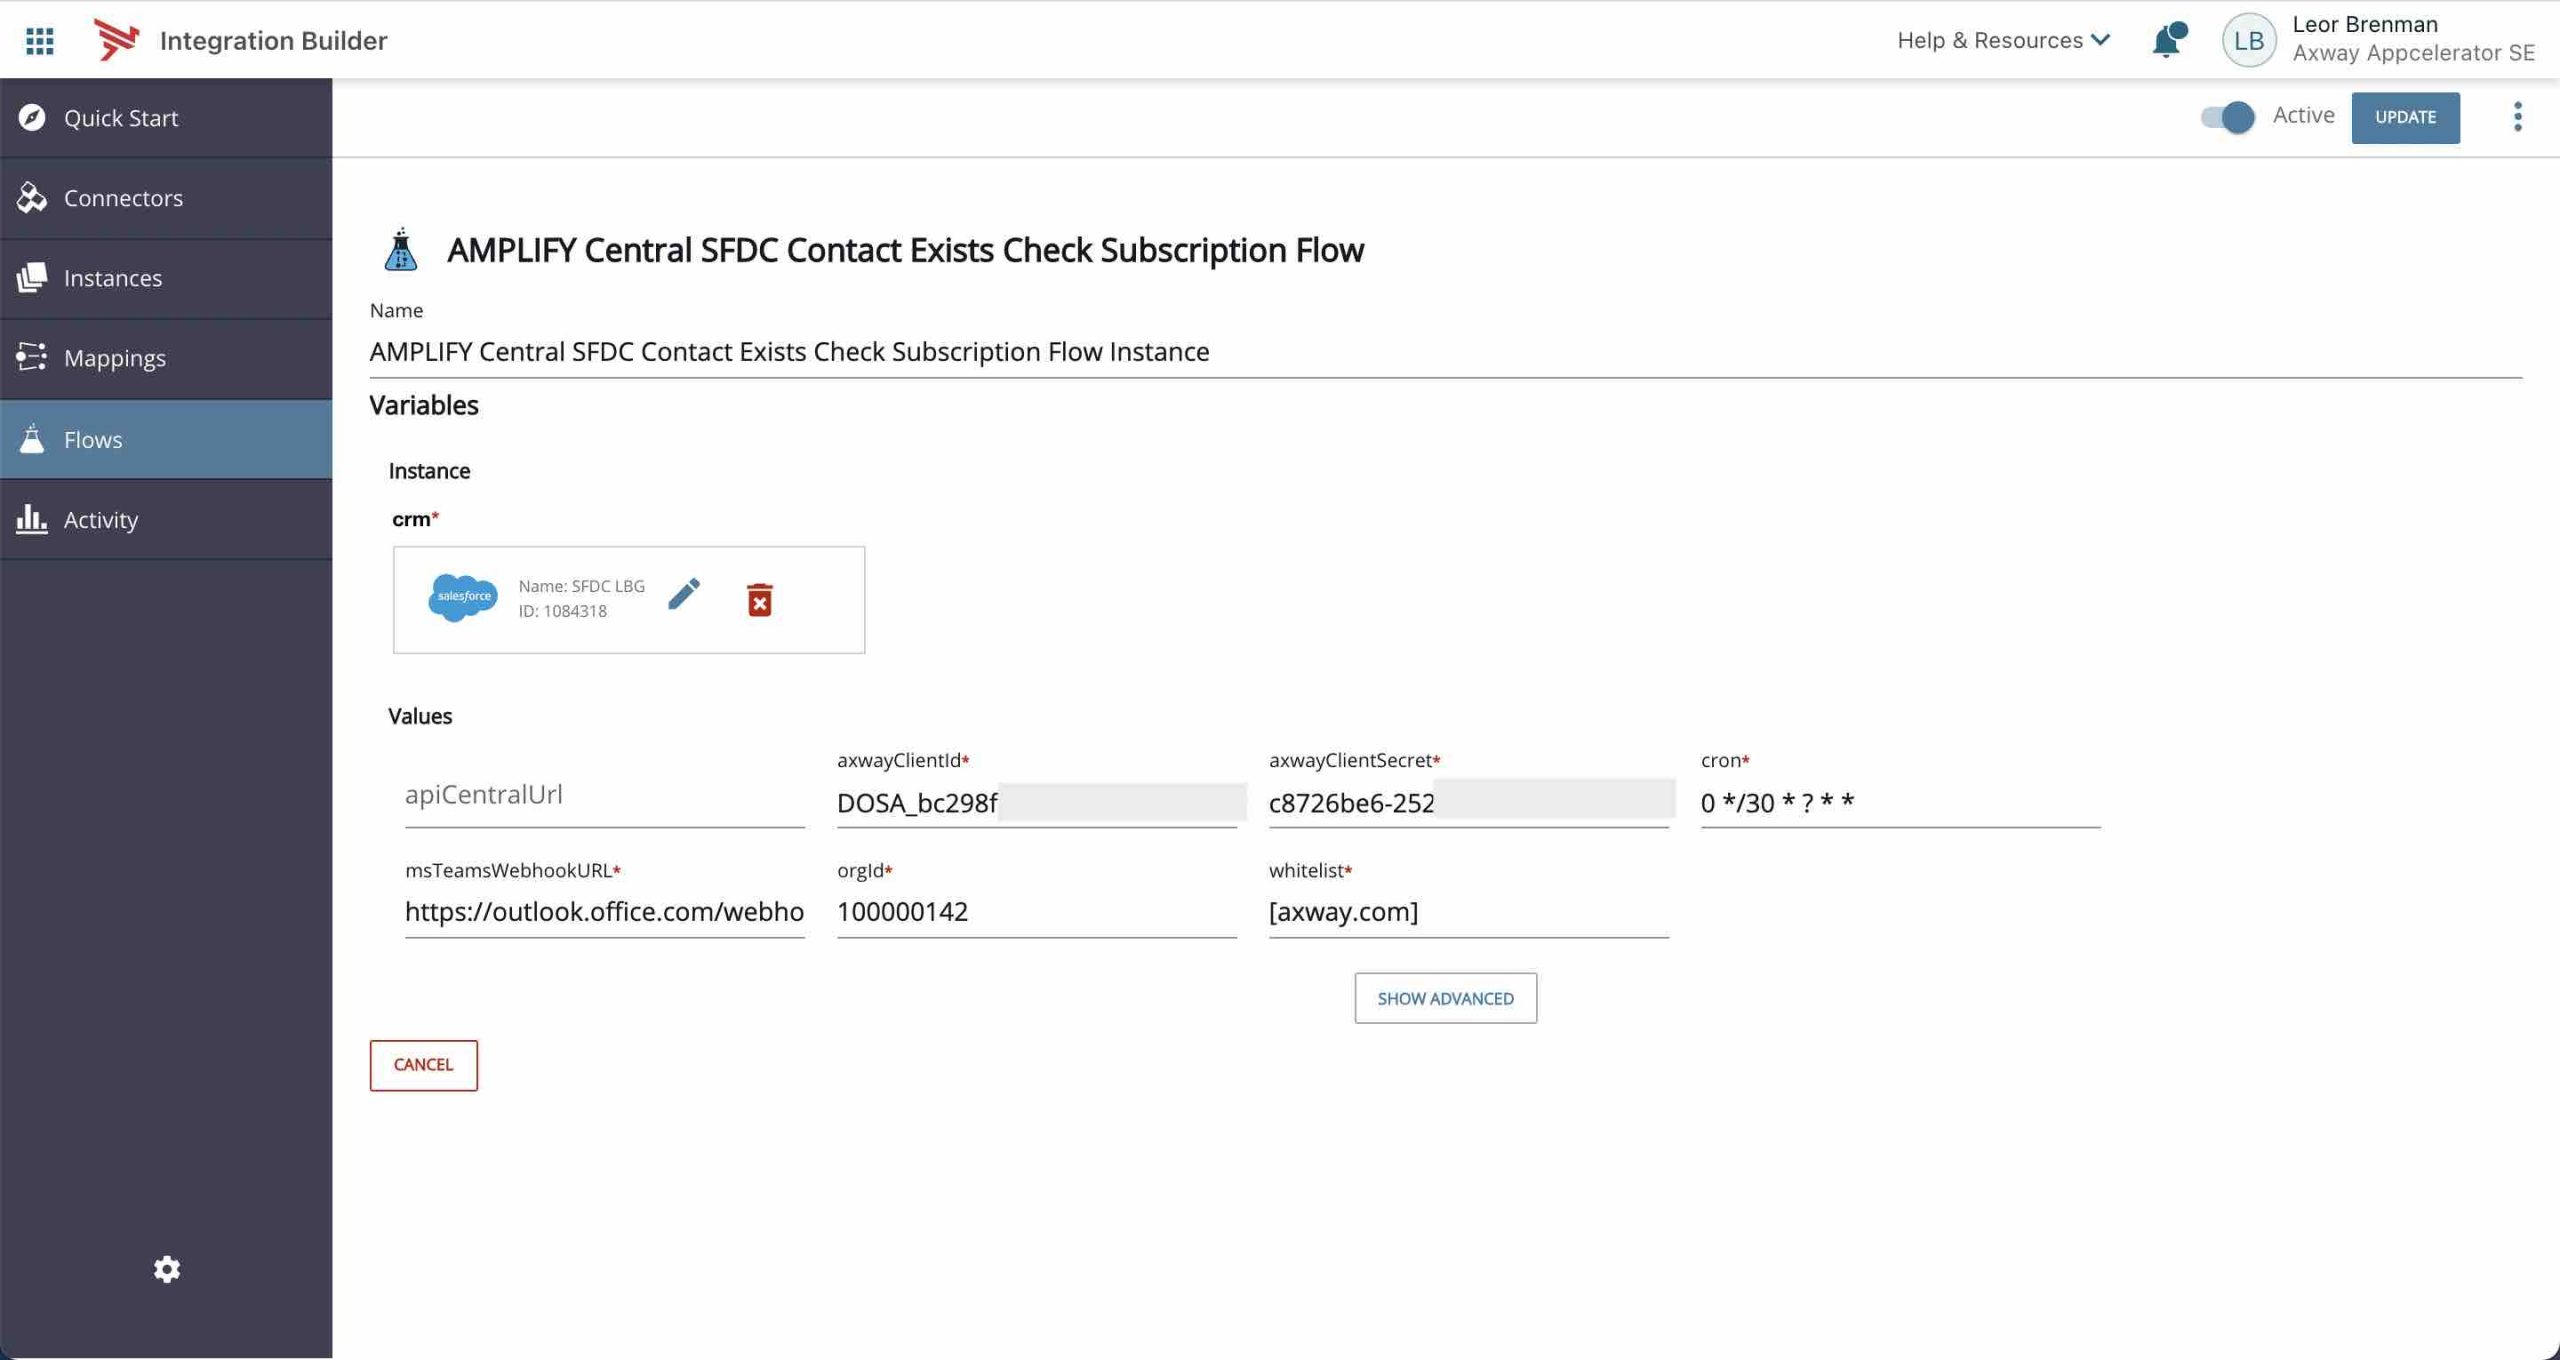Click the 'Values' section label
This screenshot has width=2560, height=1360.
coord(420,716)
